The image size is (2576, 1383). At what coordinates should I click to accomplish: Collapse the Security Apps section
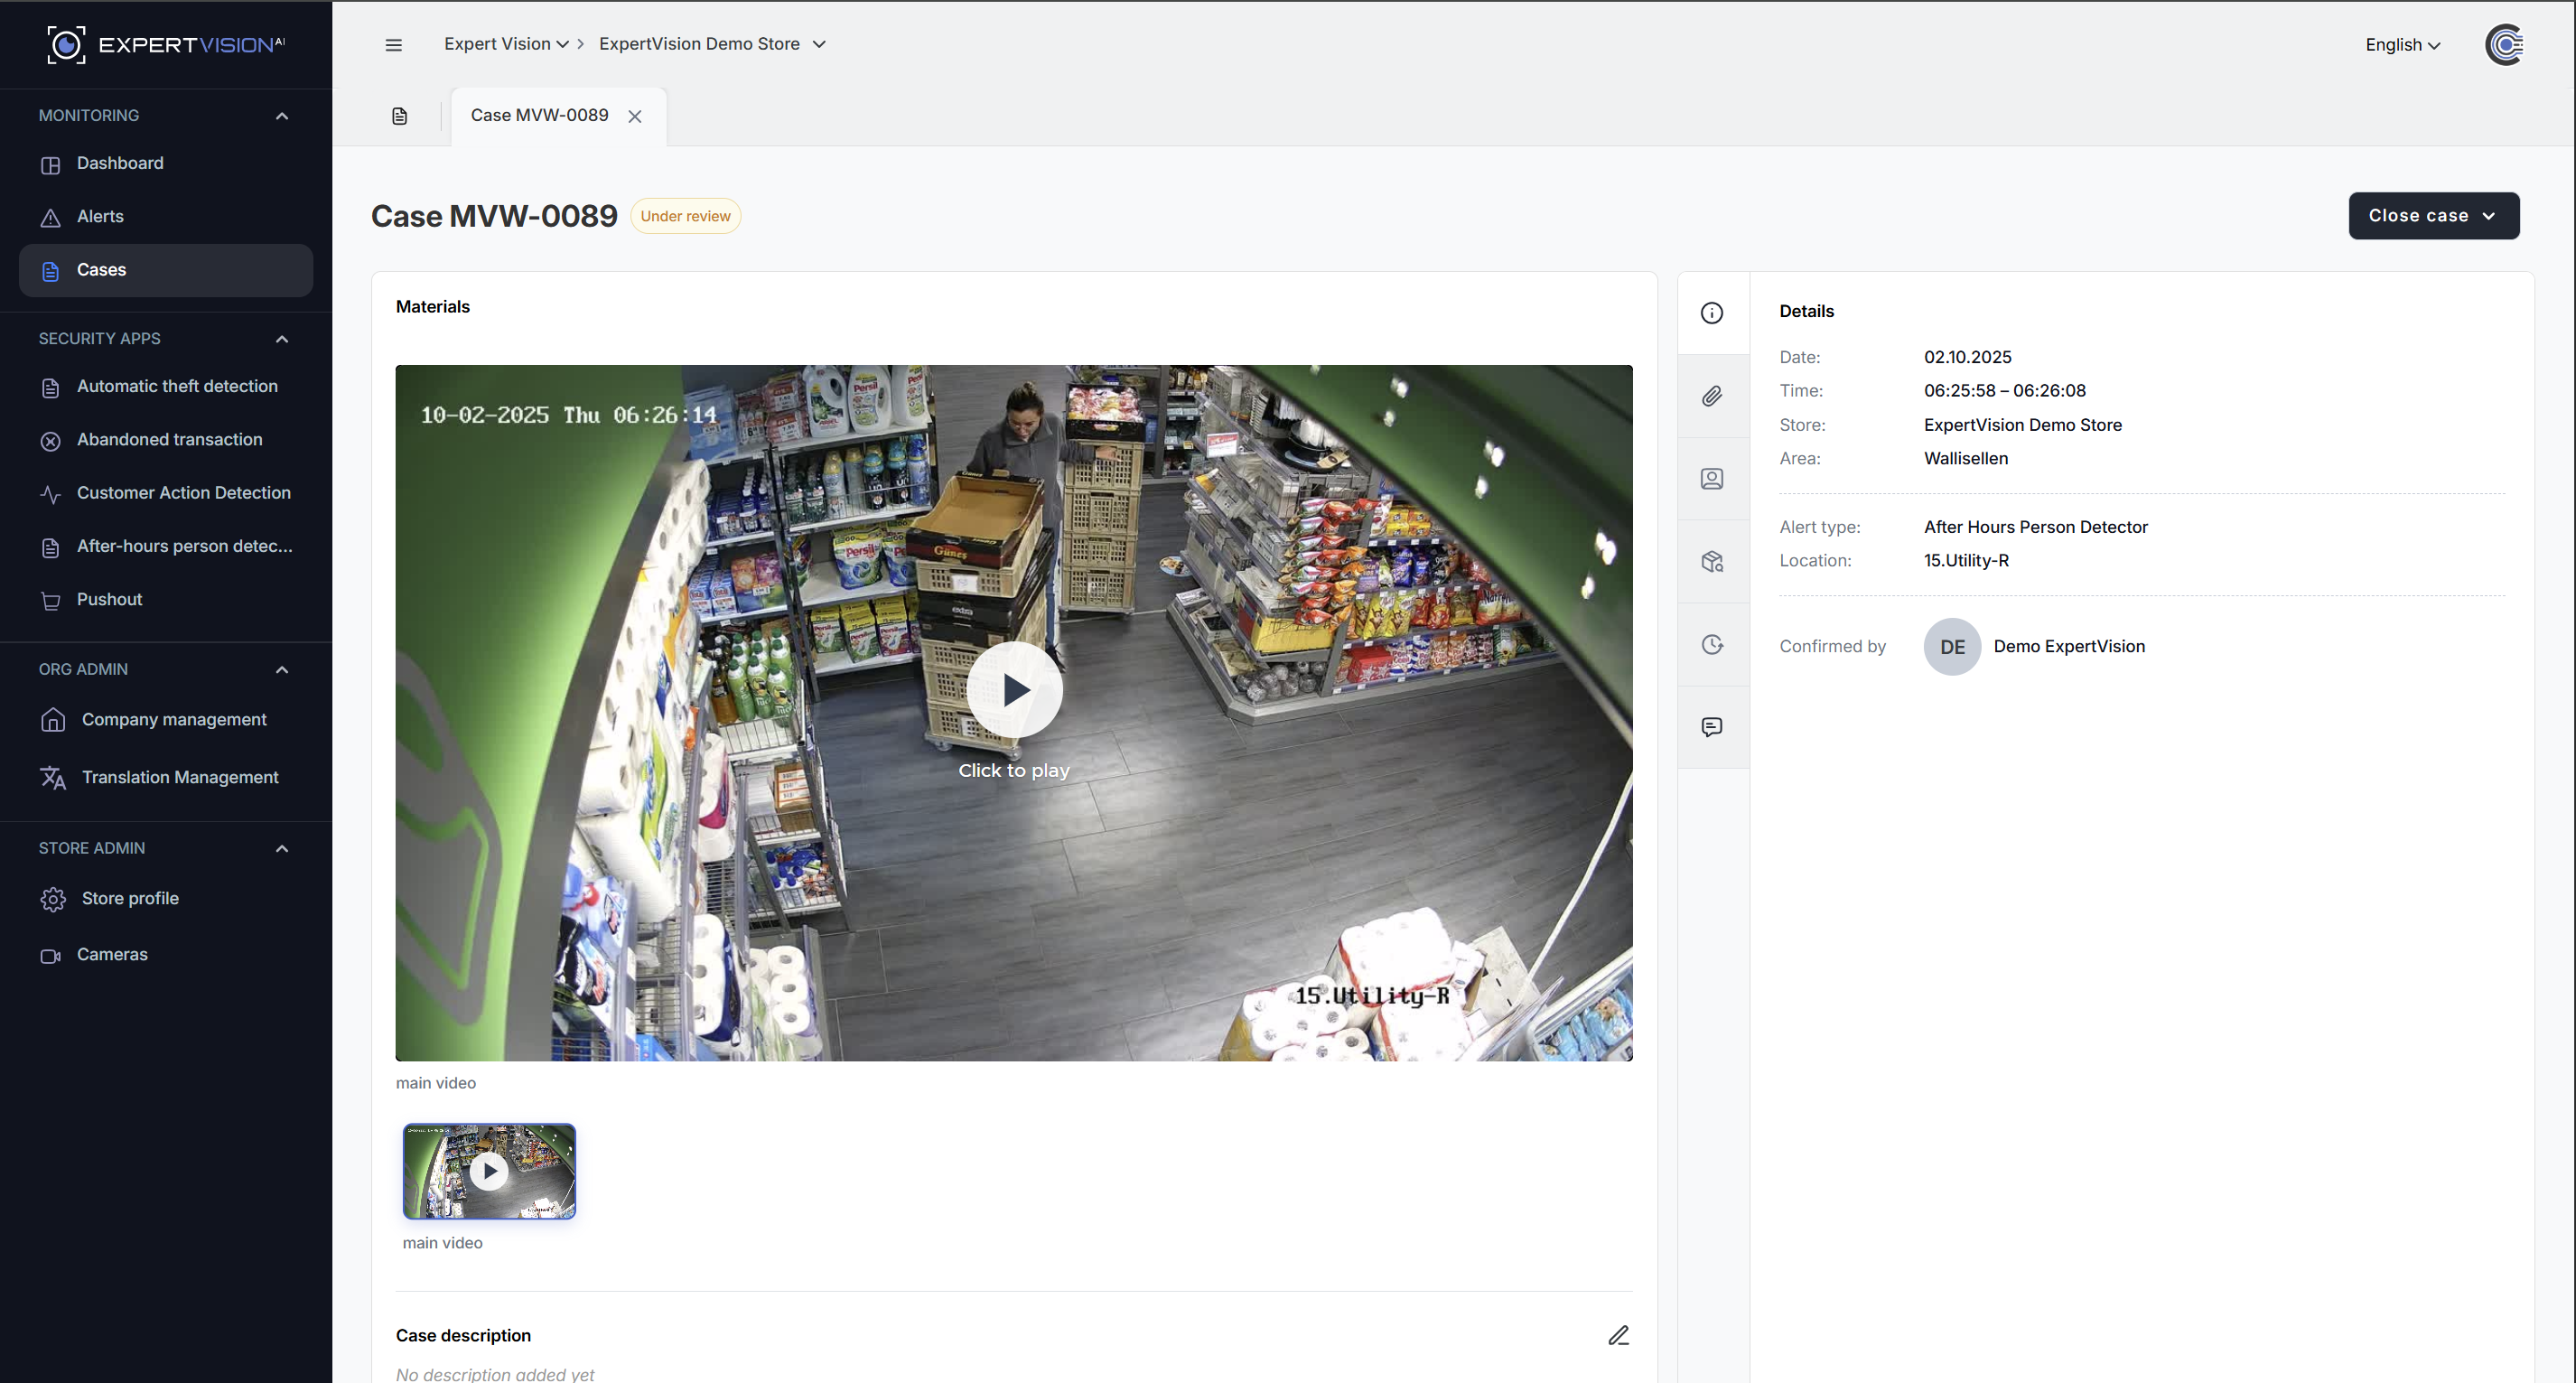[282, 339]
